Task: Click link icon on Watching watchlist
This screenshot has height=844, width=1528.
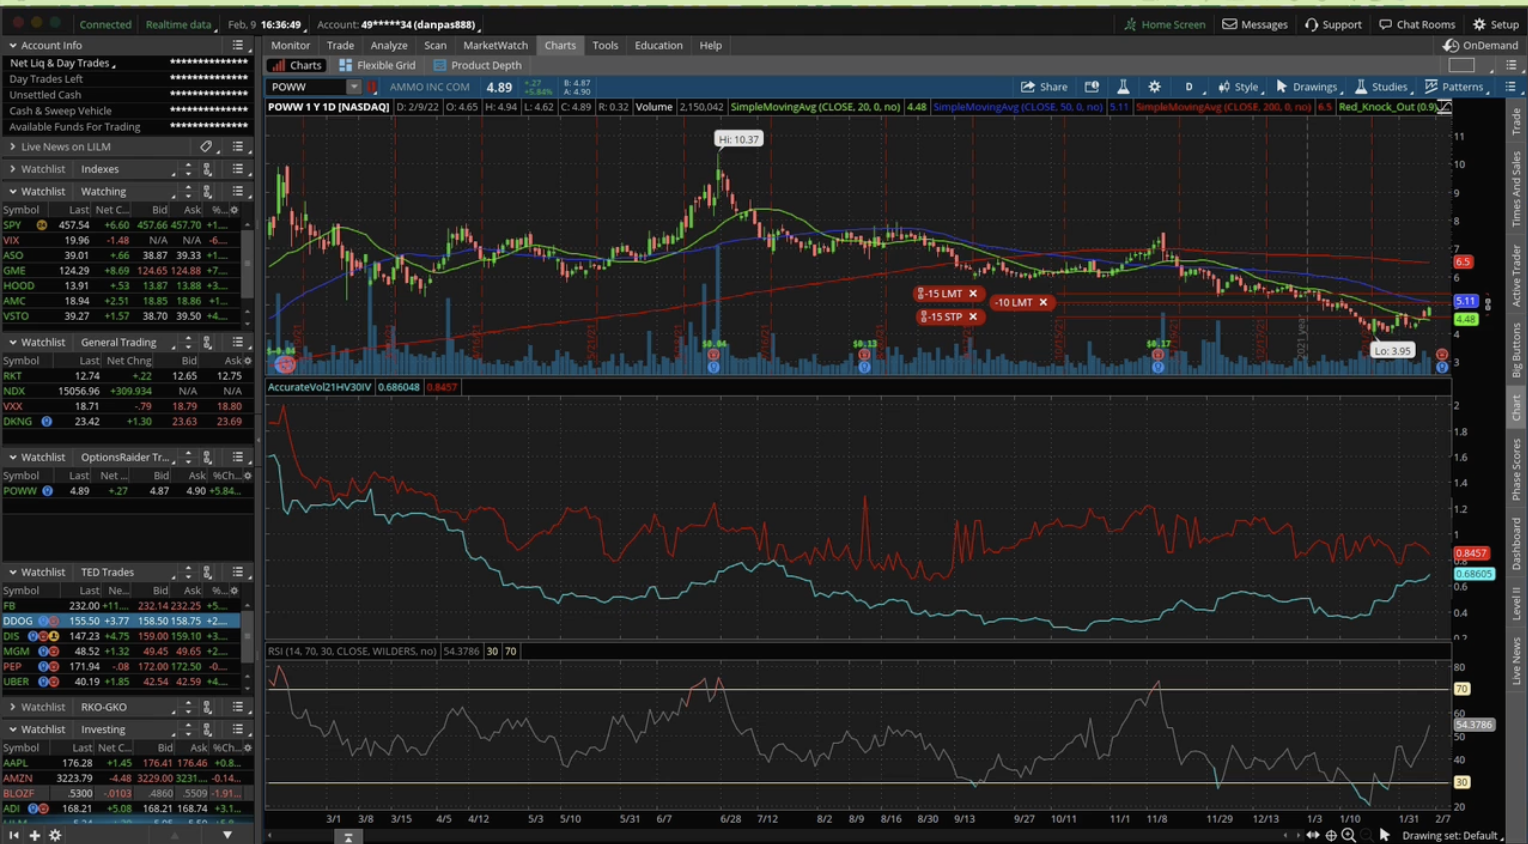Action: tap(207, 191)
